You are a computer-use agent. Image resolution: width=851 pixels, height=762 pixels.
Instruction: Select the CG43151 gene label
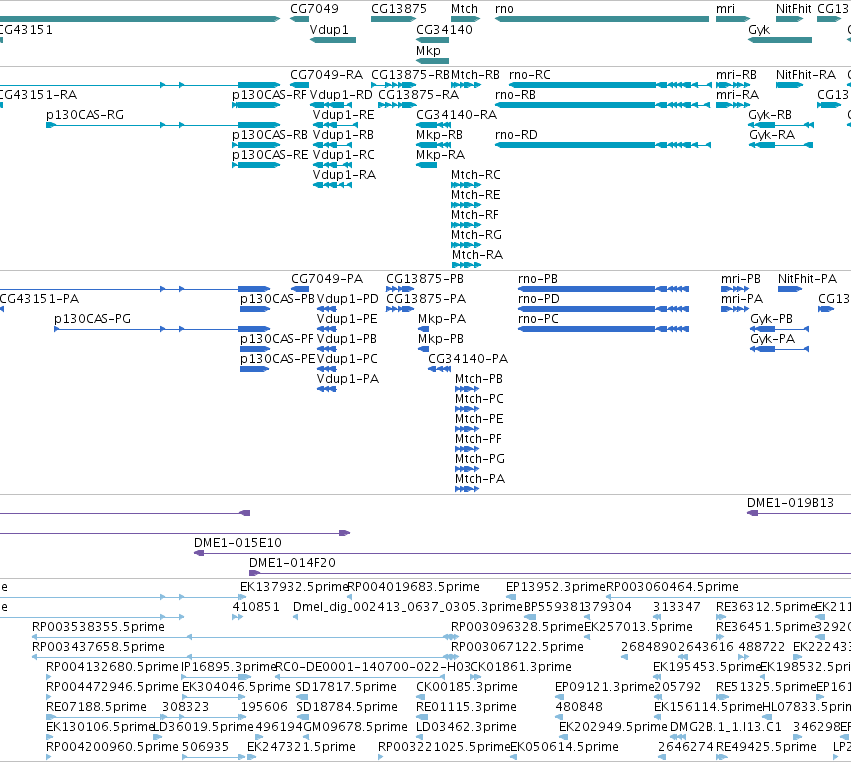(26, 29)
